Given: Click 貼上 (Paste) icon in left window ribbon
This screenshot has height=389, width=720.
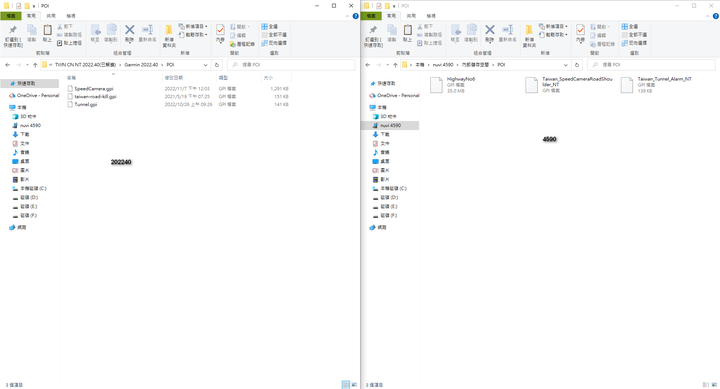Looking at the screenshot, I should pyautogui.click(x=47, y=30).
